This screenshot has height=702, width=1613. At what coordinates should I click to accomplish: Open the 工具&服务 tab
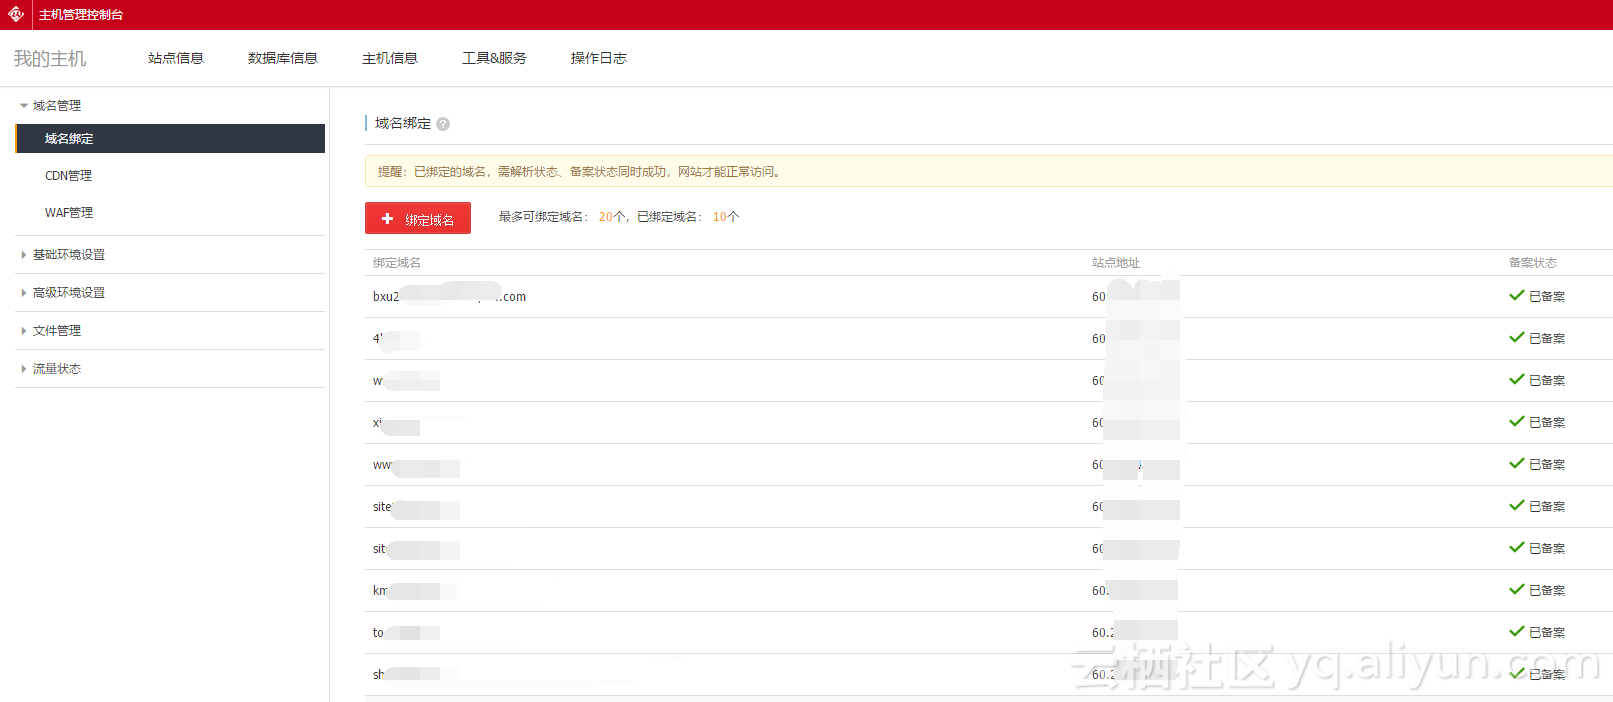pyautogui.click(x=494, y=58)
